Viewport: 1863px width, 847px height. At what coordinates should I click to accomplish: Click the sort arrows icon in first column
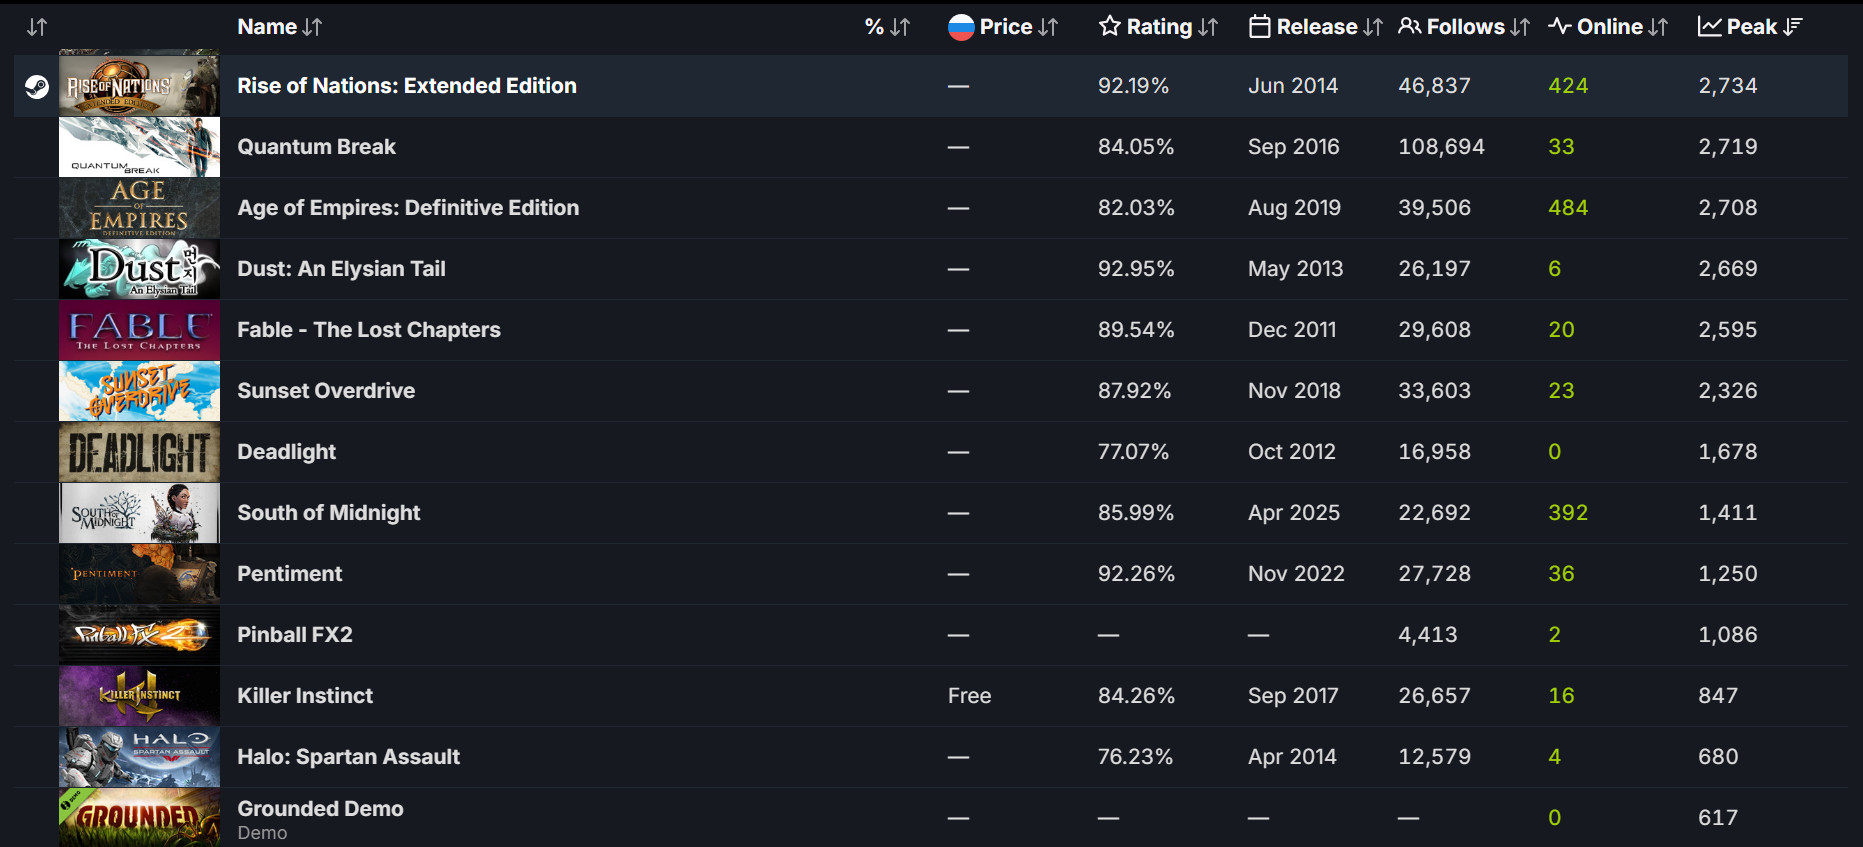click(37, 27)
